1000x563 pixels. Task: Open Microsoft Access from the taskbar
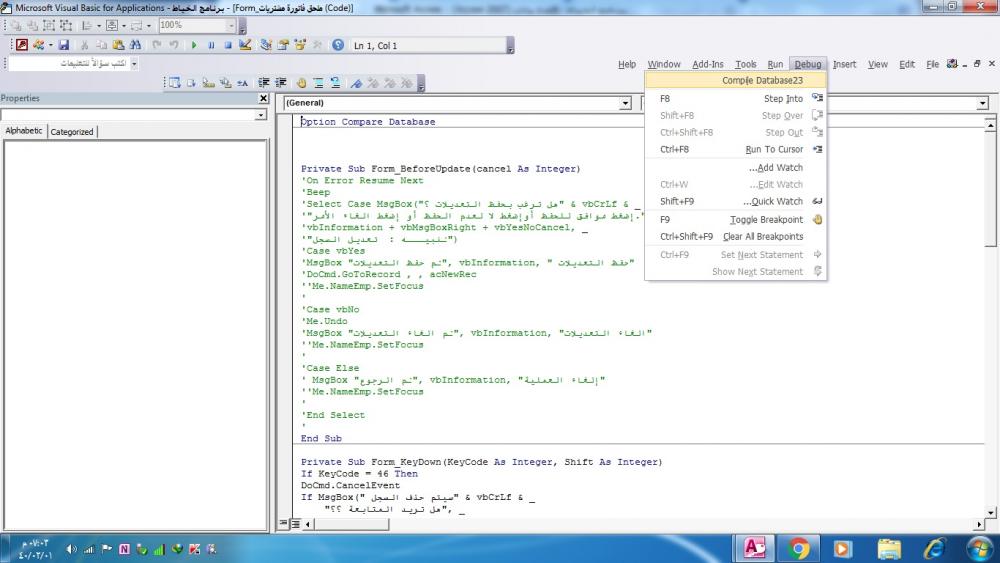[755, 548]
